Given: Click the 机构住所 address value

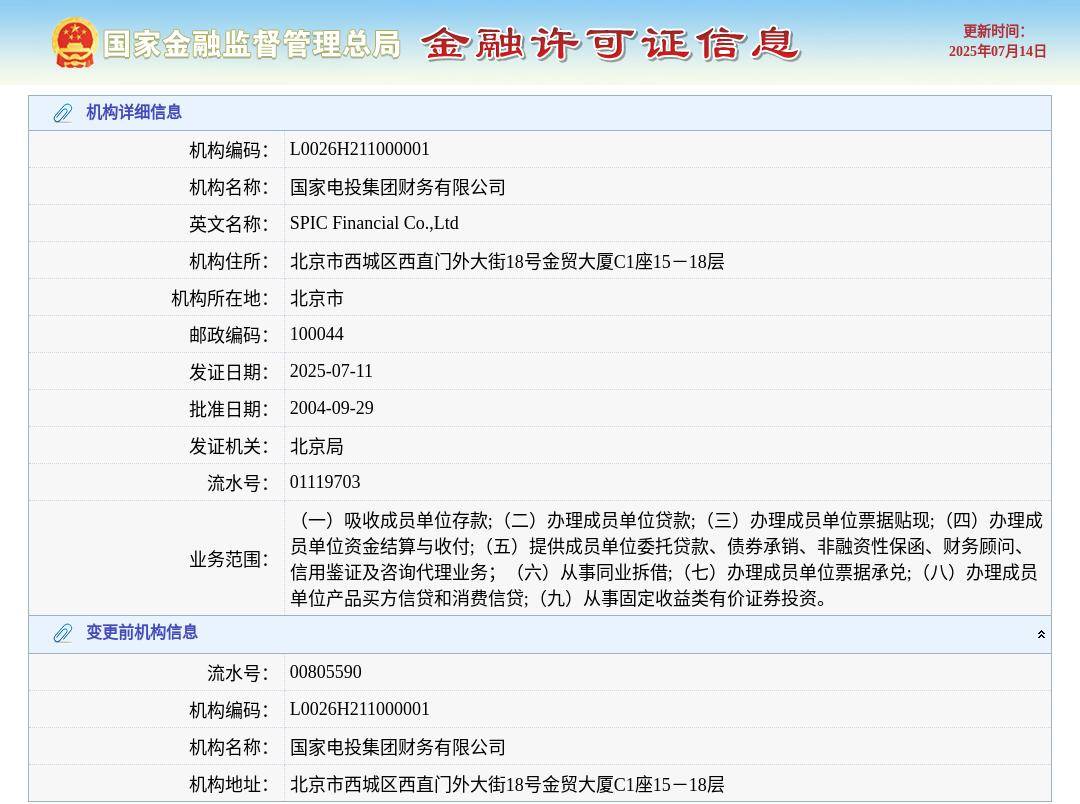Looking at the screenshot, I should 507,261.
